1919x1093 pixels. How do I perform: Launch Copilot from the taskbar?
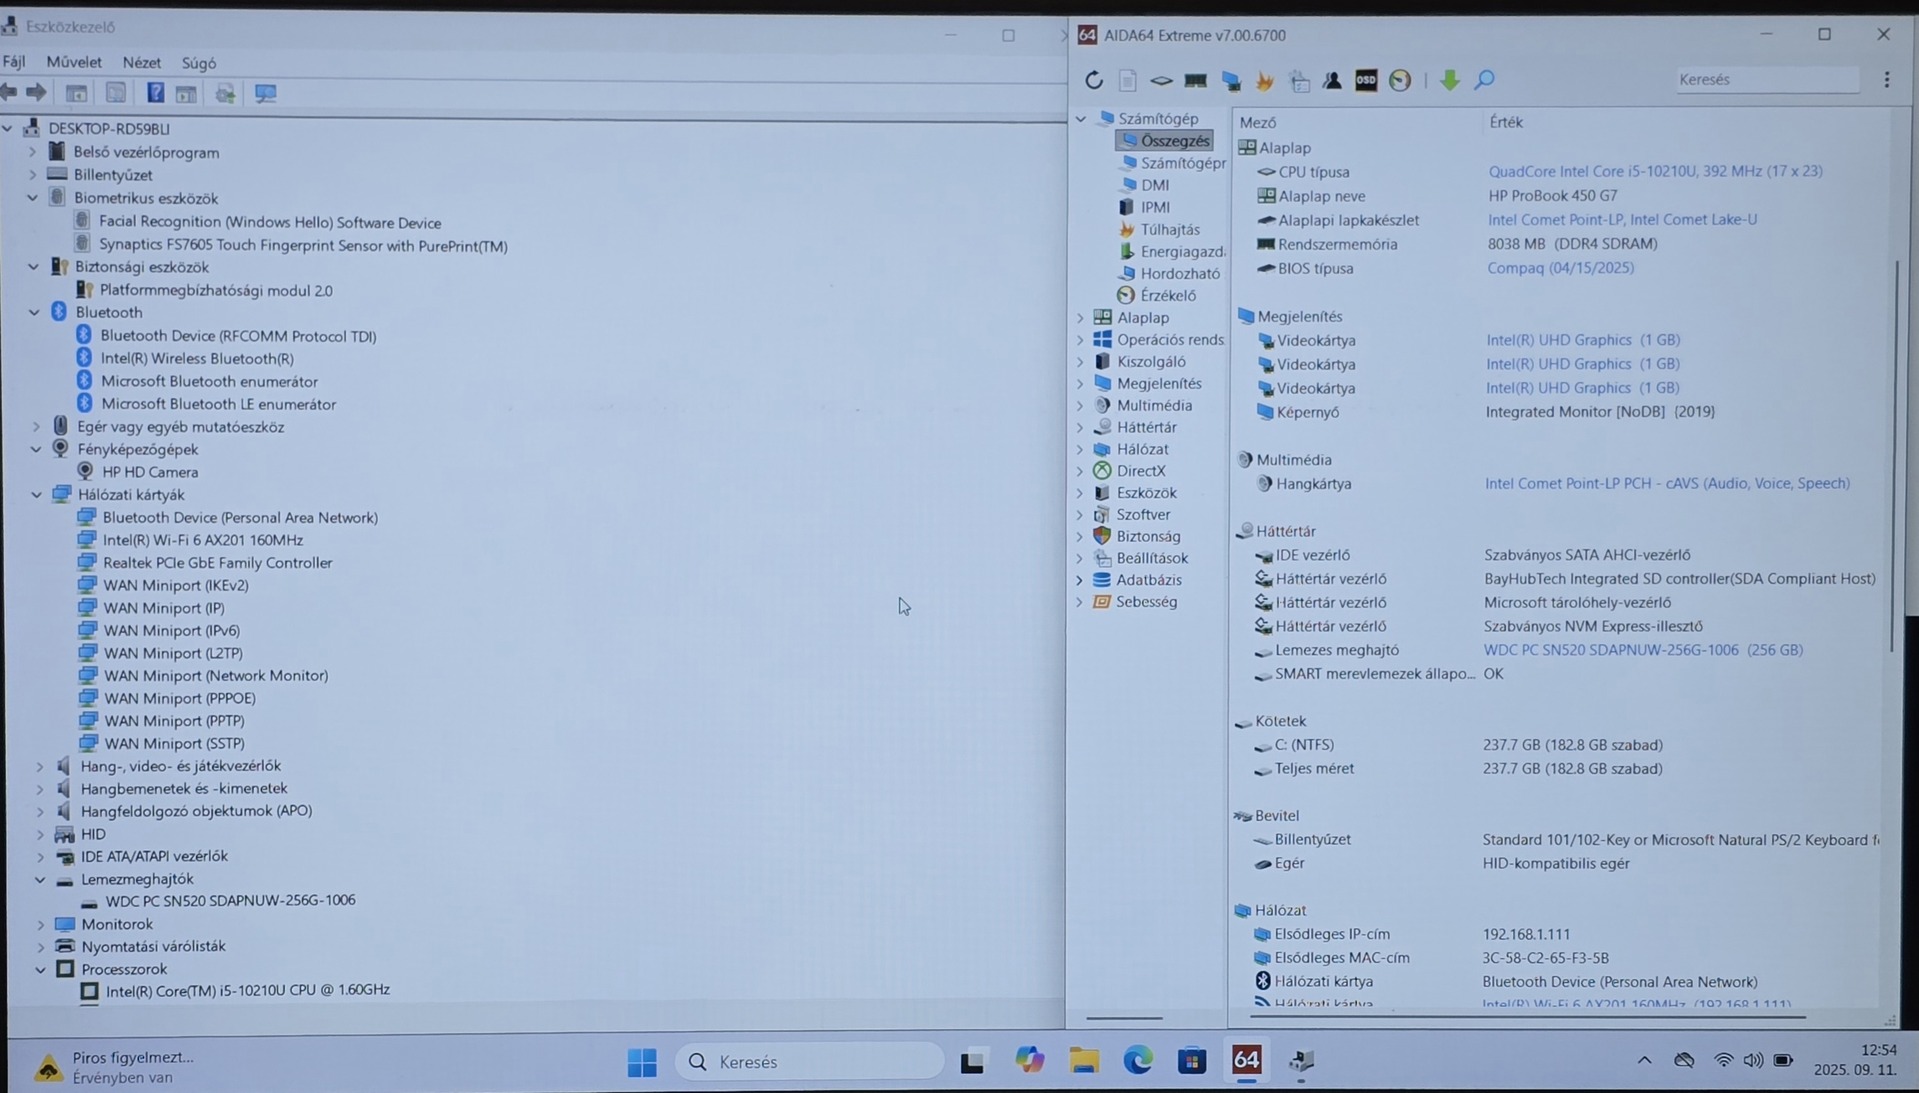coord(1030,1060)
